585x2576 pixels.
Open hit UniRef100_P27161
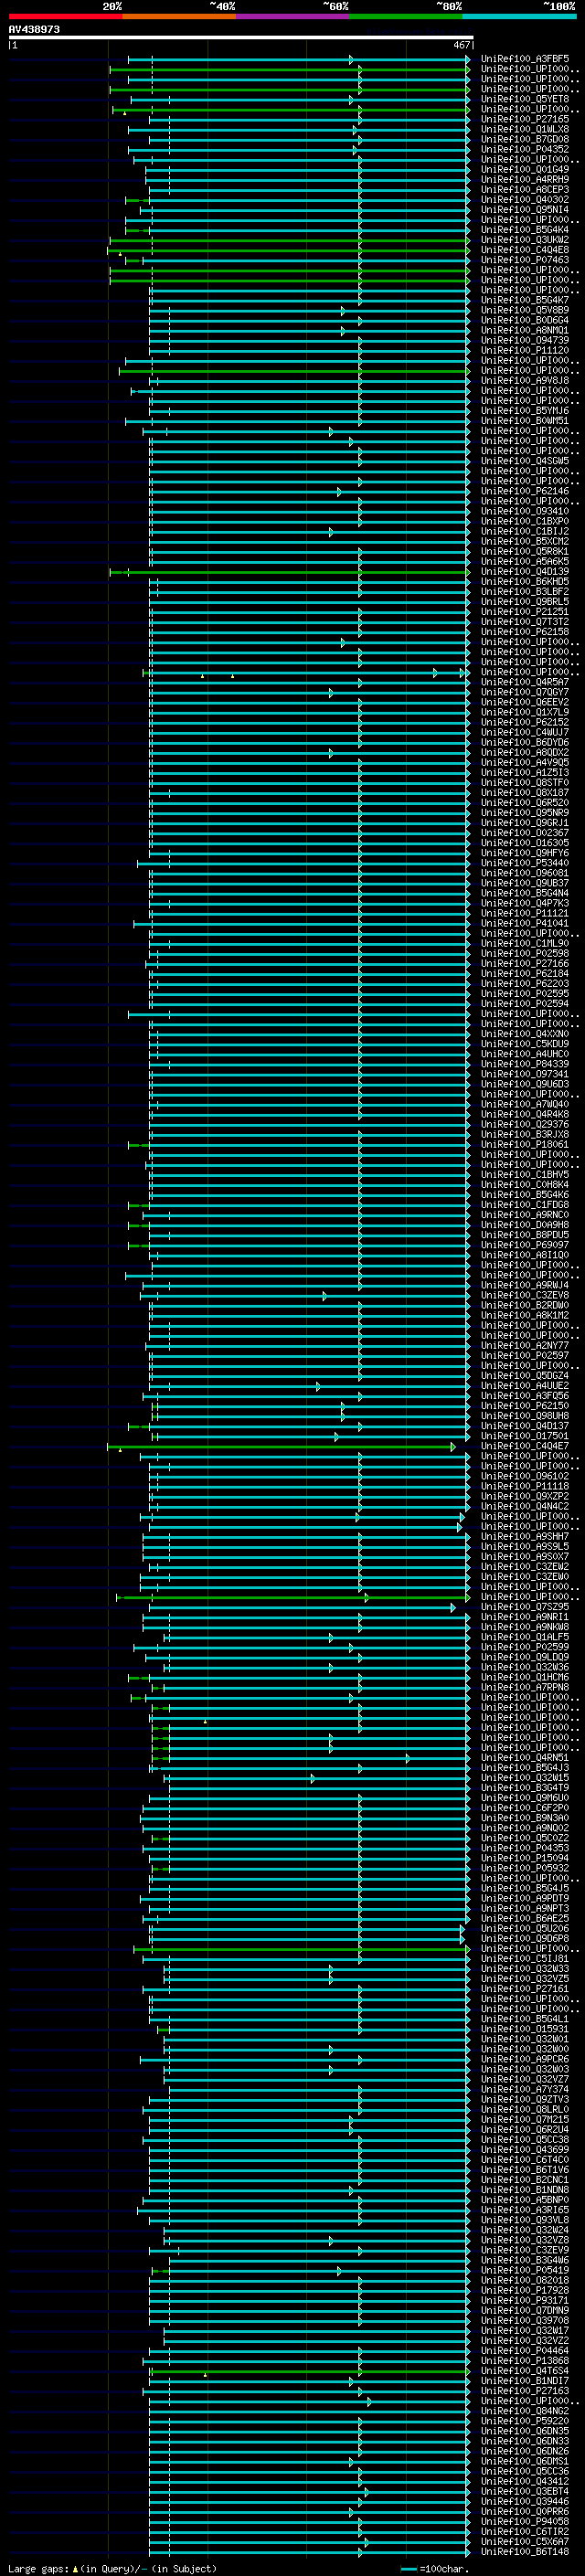point(525,1989)
